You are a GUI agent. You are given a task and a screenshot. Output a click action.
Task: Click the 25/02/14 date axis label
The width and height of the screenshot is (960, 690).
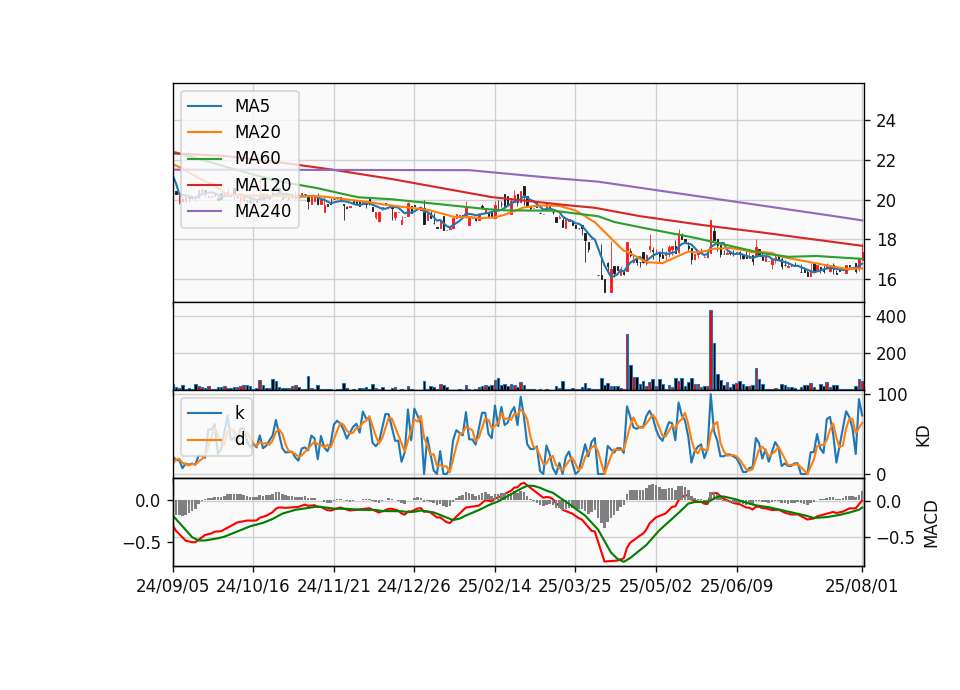click(x=495, y=586)
